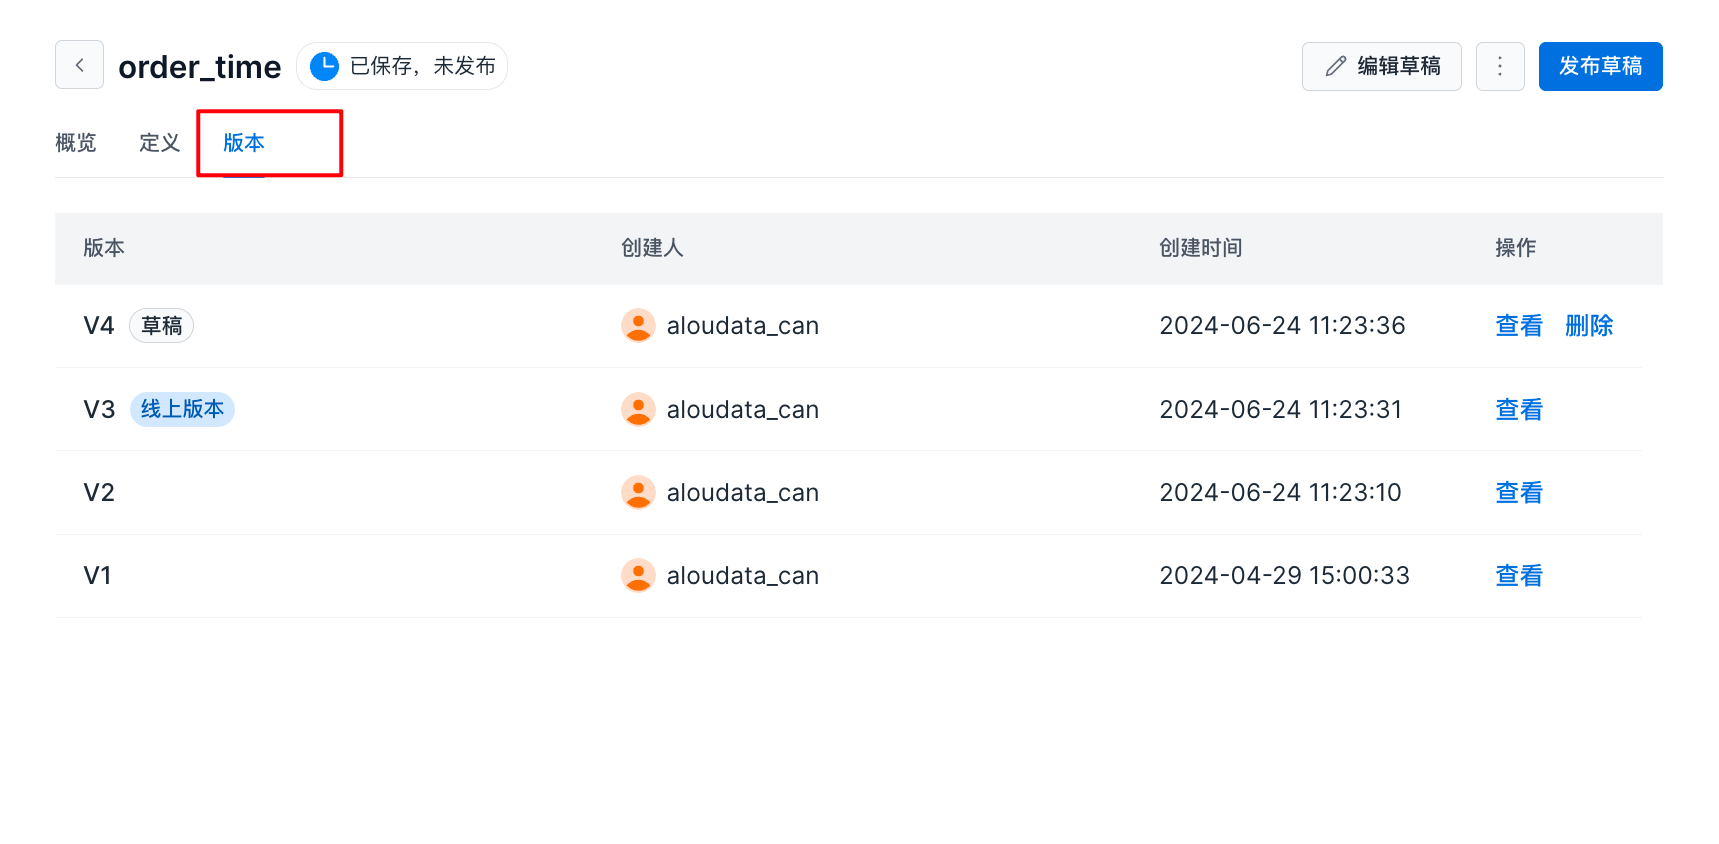Click the 草稿 tag beside V4
This screenshot has width=1719, height=844.
tap(161, 325)
